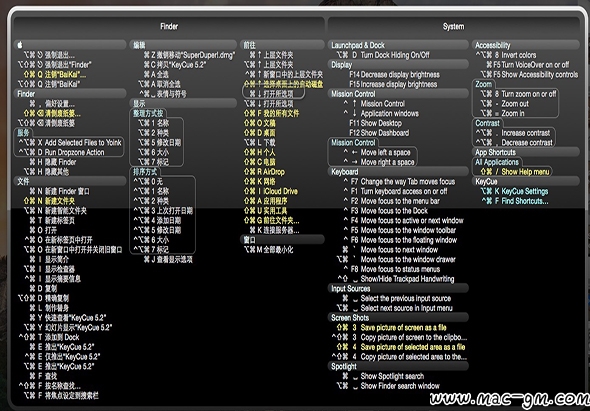Select "隐藏 Finder" shortcut row
Image resolution: width=590 pixels, height=411 pixels.
coord(53,162)
